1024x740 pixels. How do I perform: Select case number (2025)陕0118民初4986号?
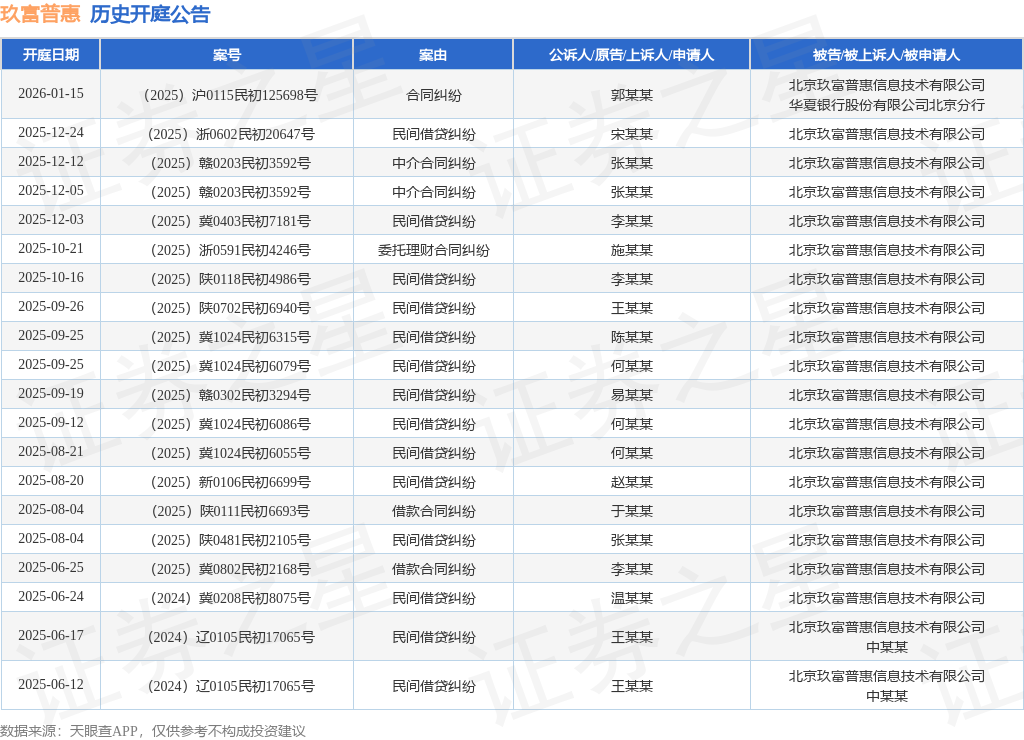(231, 280)
